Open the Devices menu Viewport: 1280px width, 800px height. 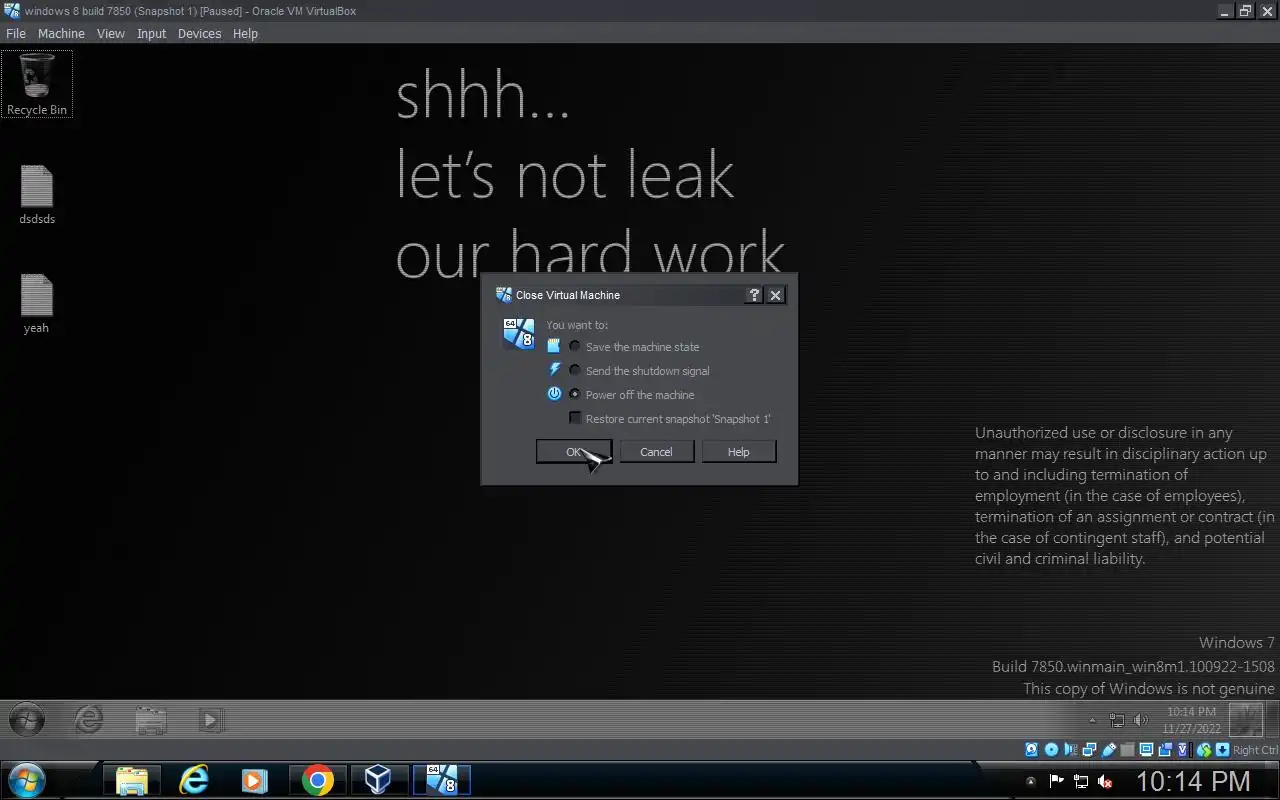tap(199, 33)
